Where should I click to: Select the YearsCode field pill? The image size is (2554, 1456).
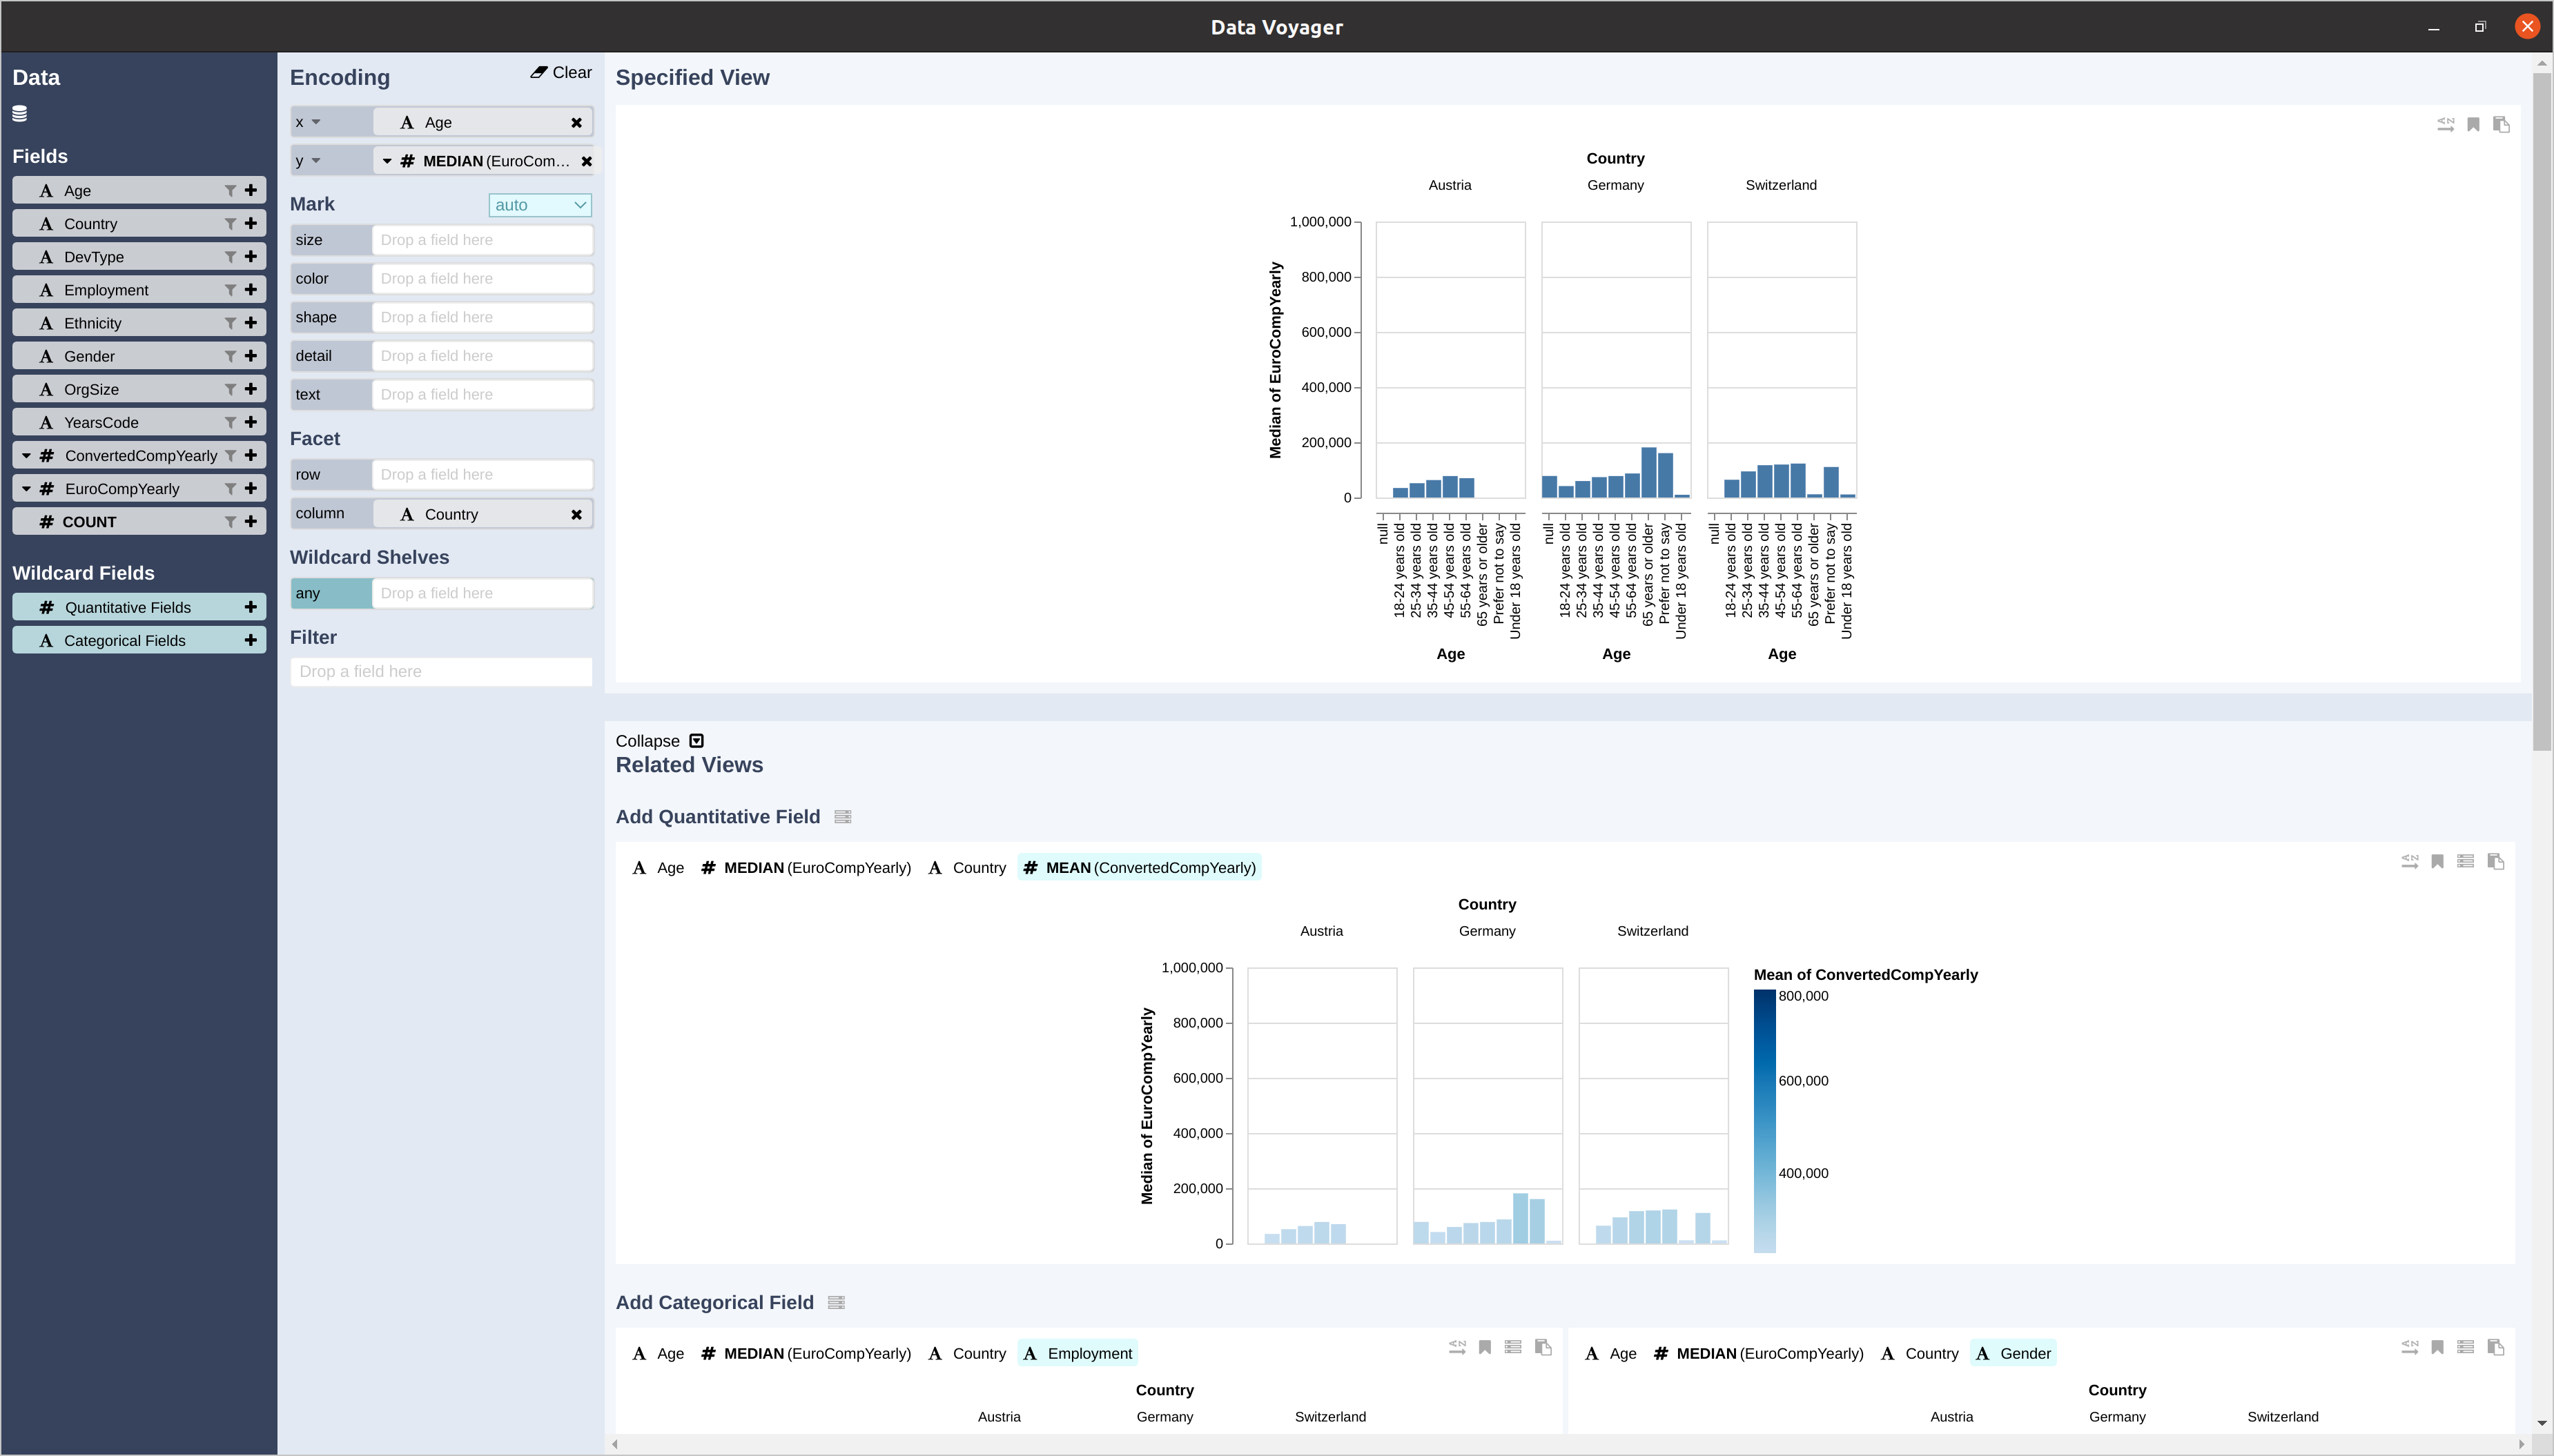pyautogui.click(x=139, y=422)
